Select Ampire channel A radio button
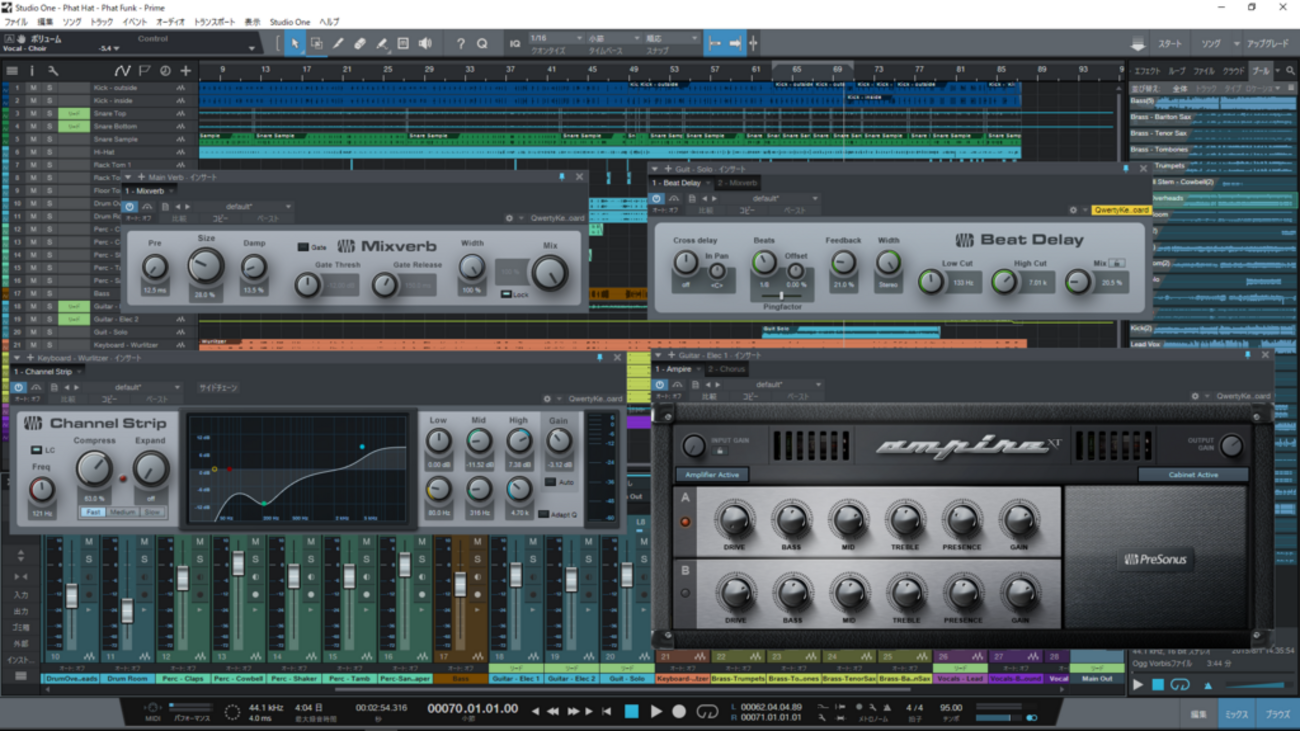 tap(686, 522)
